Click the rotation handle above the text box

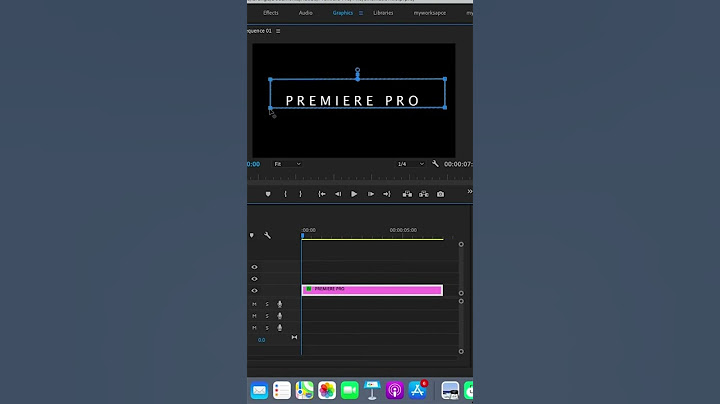point(357,70)
